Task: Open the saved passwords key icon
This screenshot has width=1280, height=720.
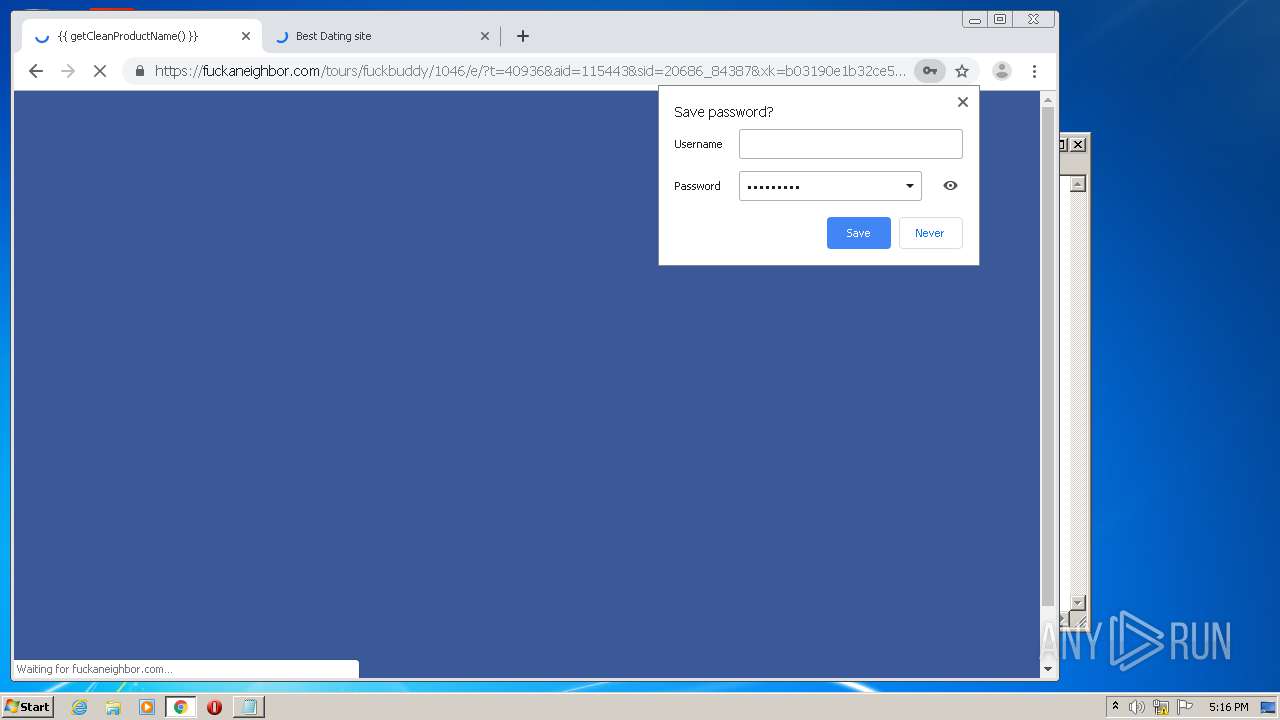Action: (x=930, y=71)
